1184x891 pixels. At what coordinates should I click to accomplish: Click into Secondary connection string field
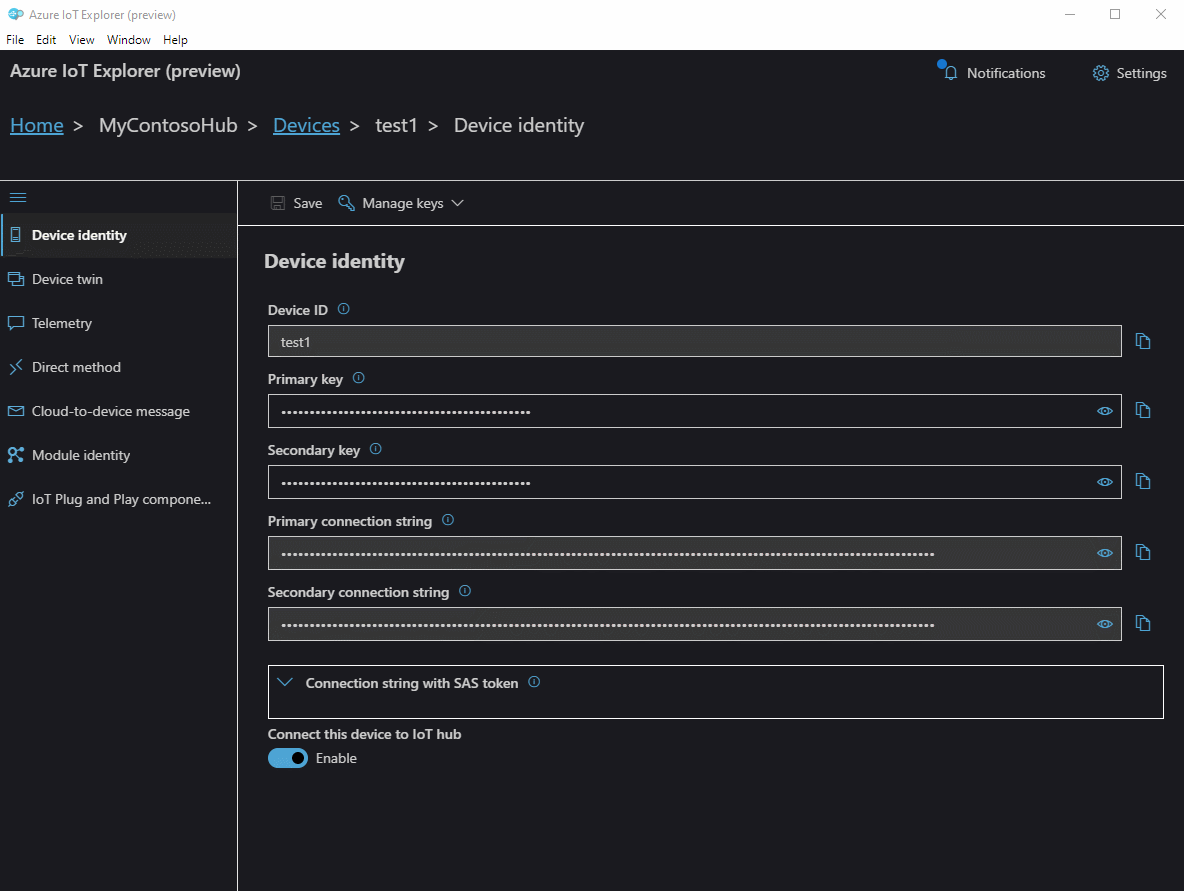695,624
